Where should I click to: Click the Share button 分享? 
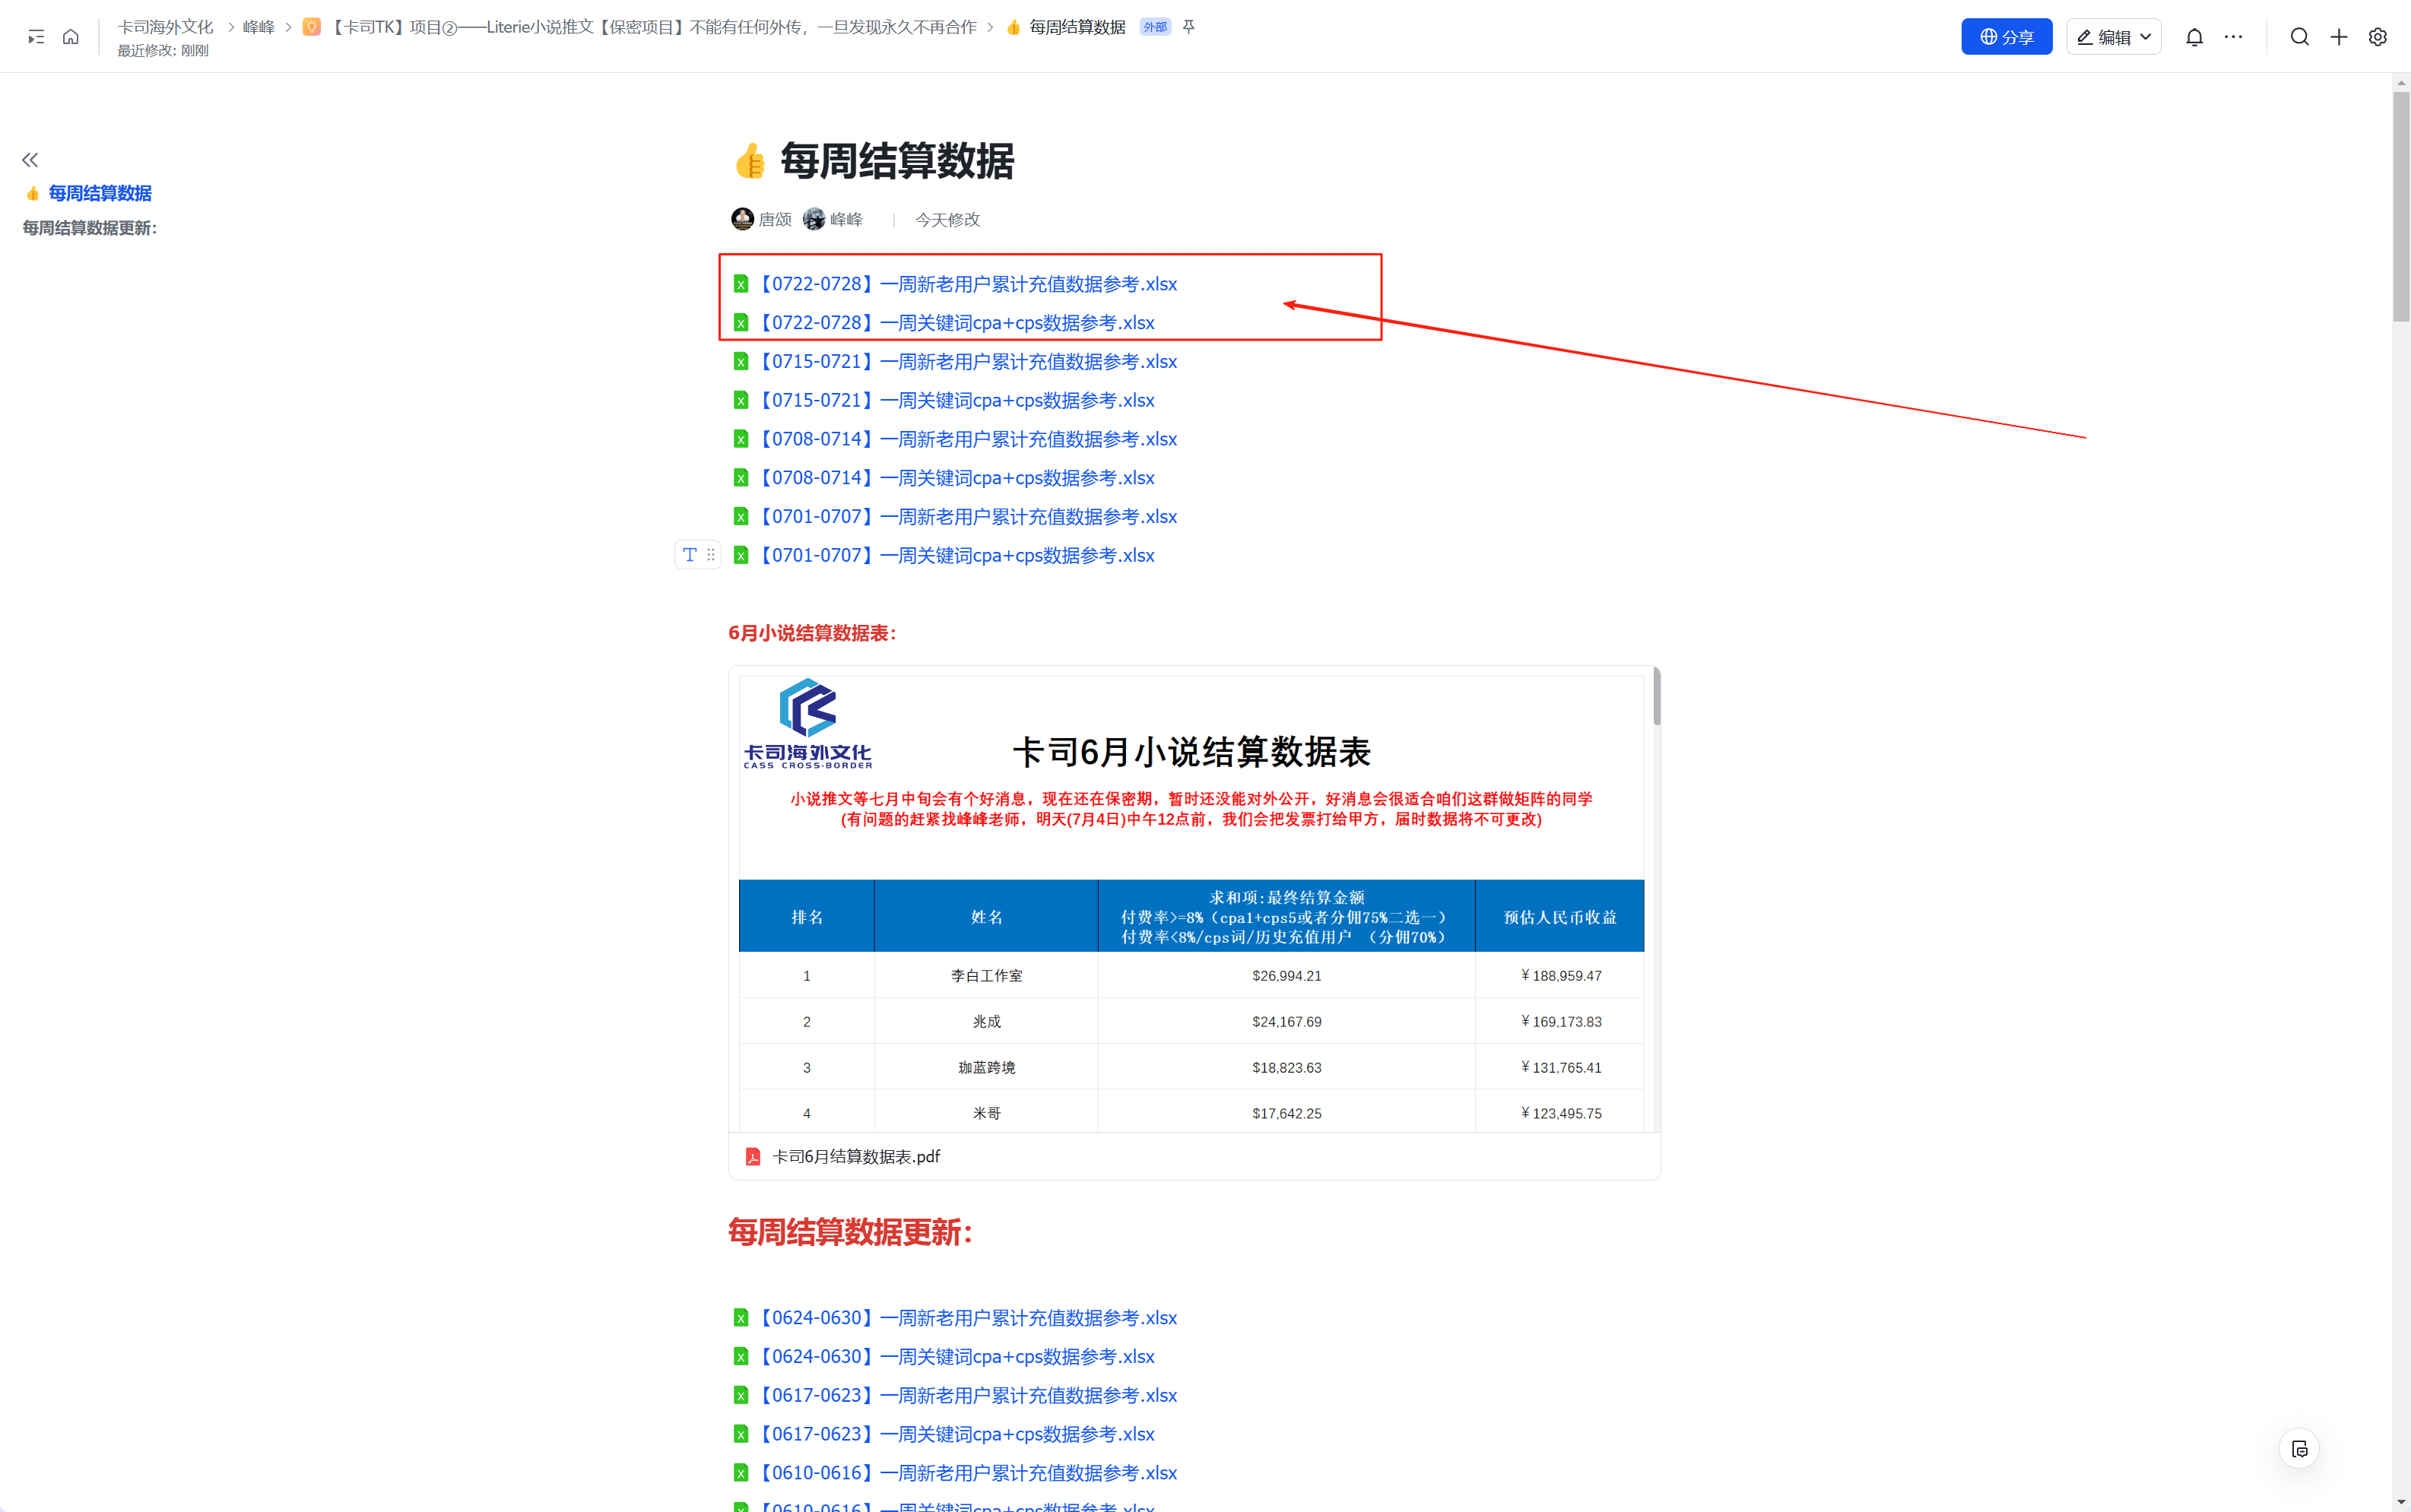[2006, 37]
